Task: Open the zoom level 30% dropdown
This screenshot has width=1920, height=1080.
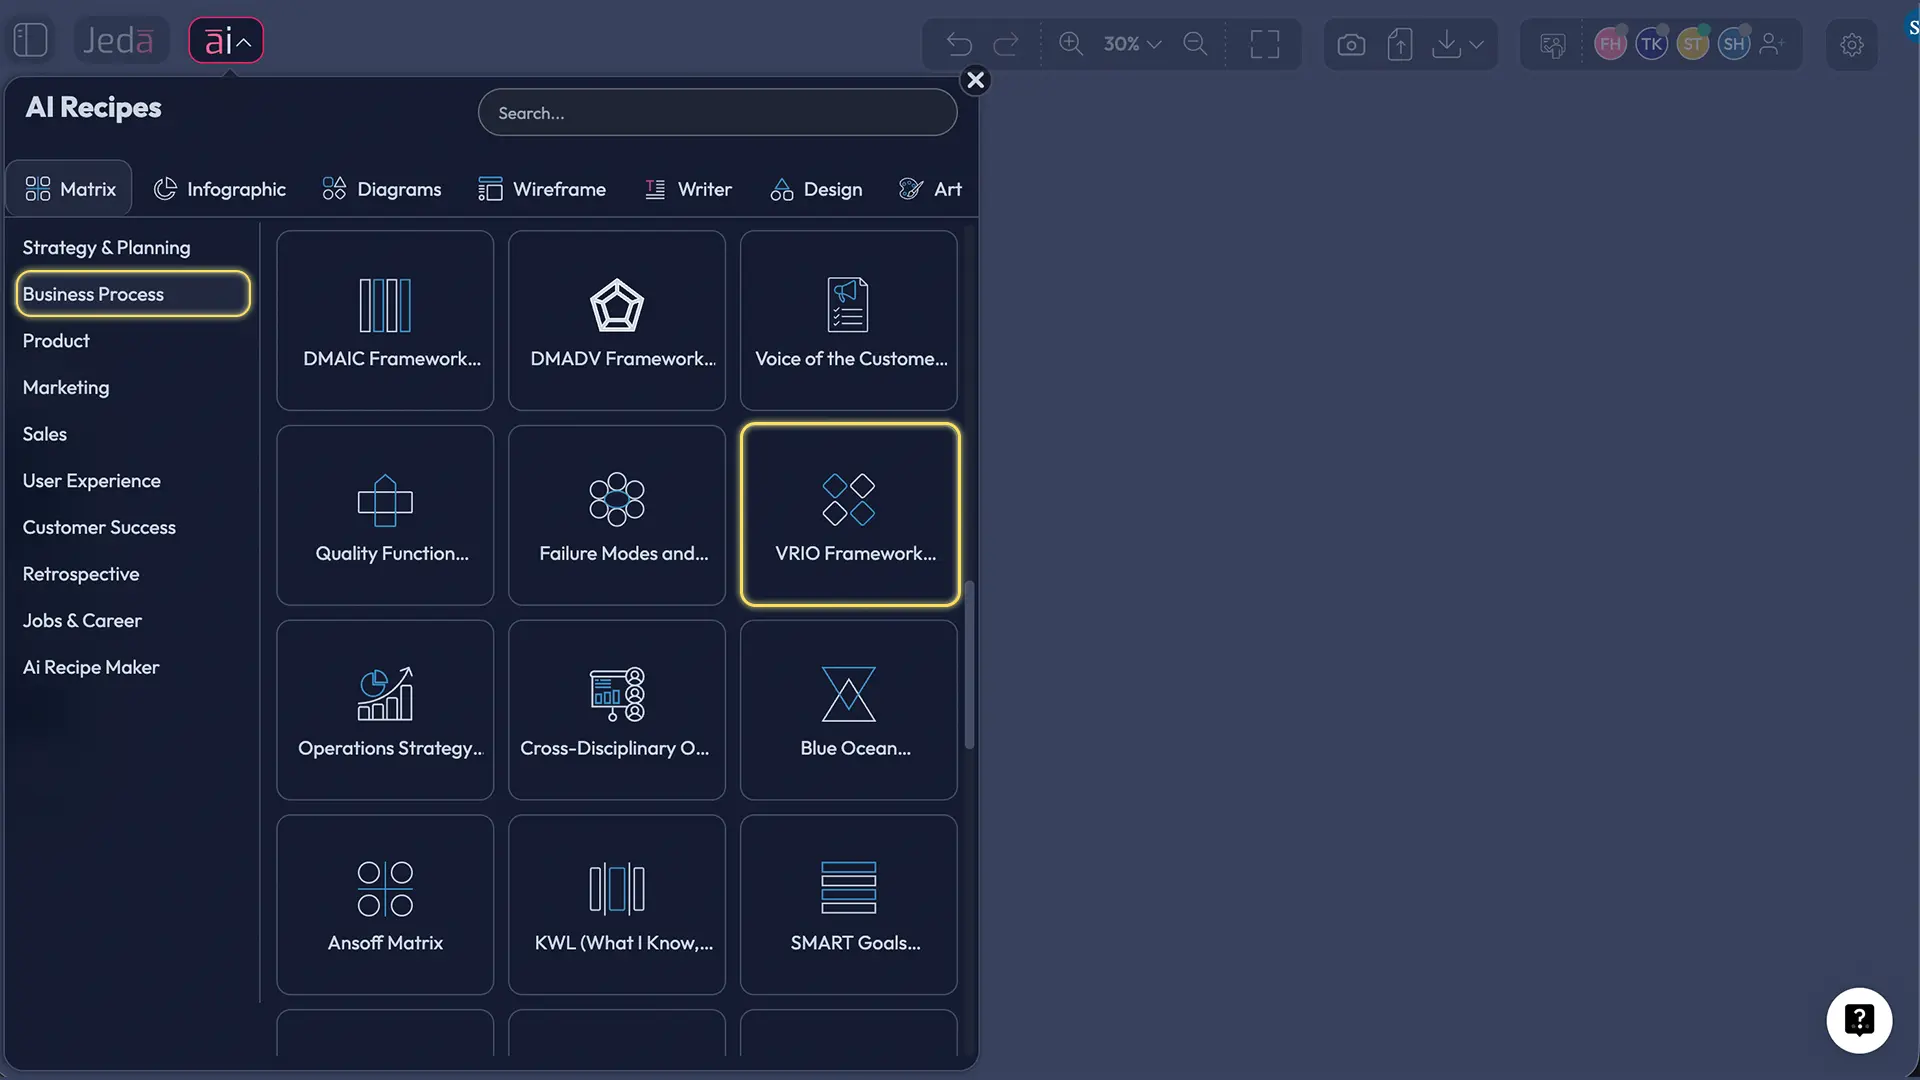Action: pyautogui.click(x=1130, y=44)
